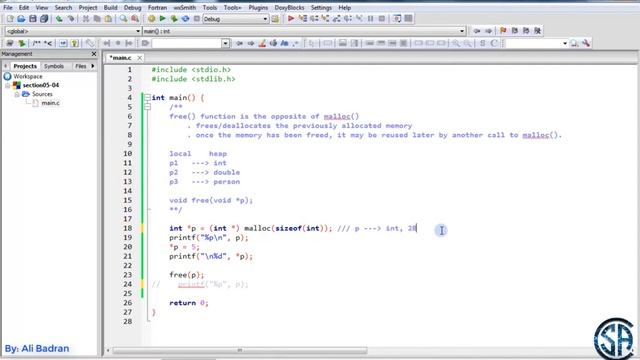Open the DoxyBlocks menu
Viewport: 640px width, 360px height.
point(289,7)
